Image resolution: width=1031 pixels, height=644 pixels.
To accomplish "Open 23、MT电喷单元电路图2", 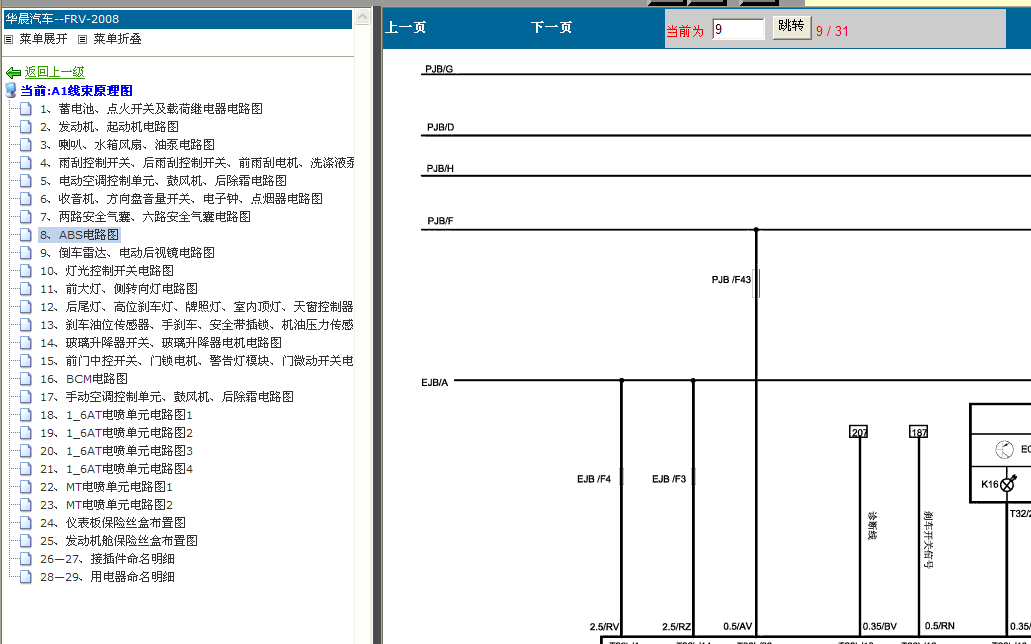I will point(106,505).
